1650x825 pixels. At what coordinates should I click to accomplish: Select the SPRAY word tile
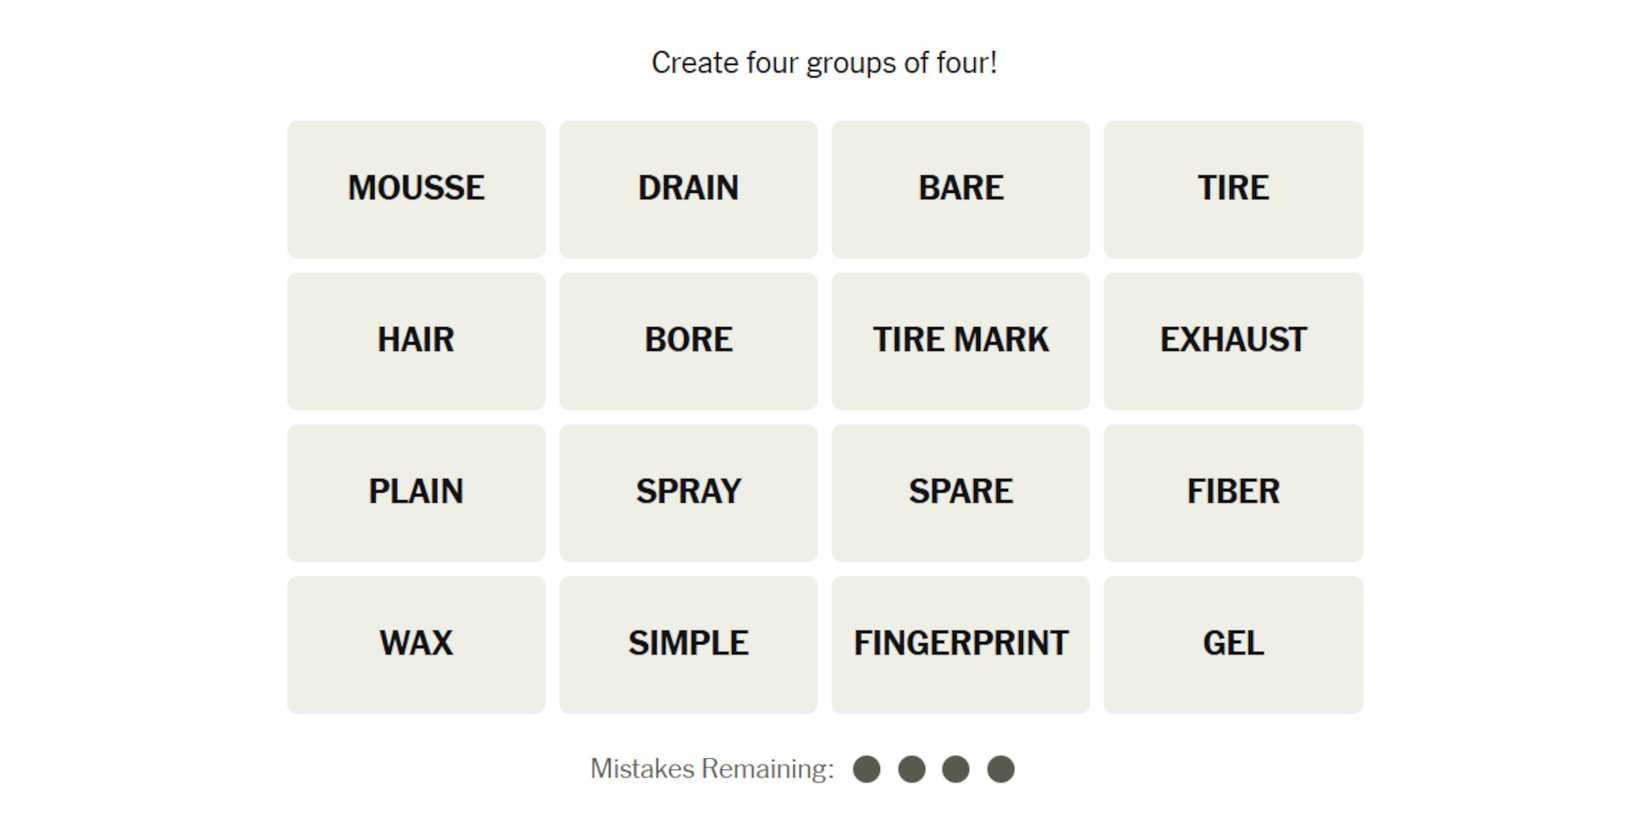pos(688,492)
